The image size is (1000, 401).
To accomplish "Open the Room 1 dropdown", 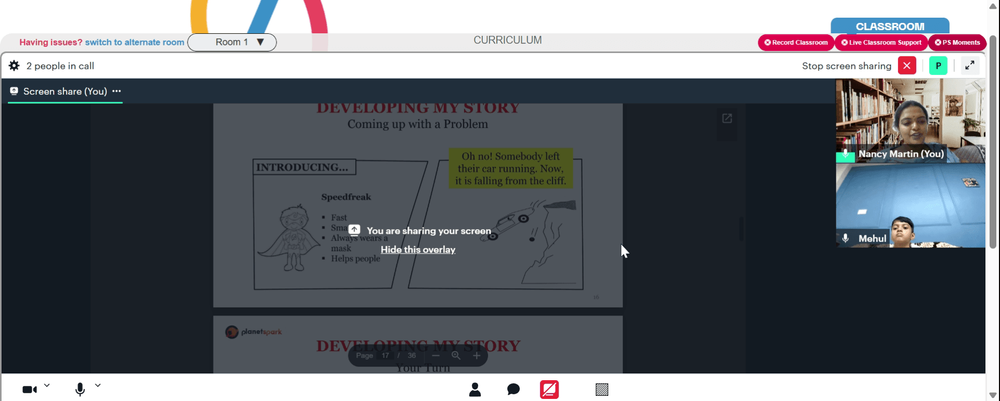I will coord(232,42).
